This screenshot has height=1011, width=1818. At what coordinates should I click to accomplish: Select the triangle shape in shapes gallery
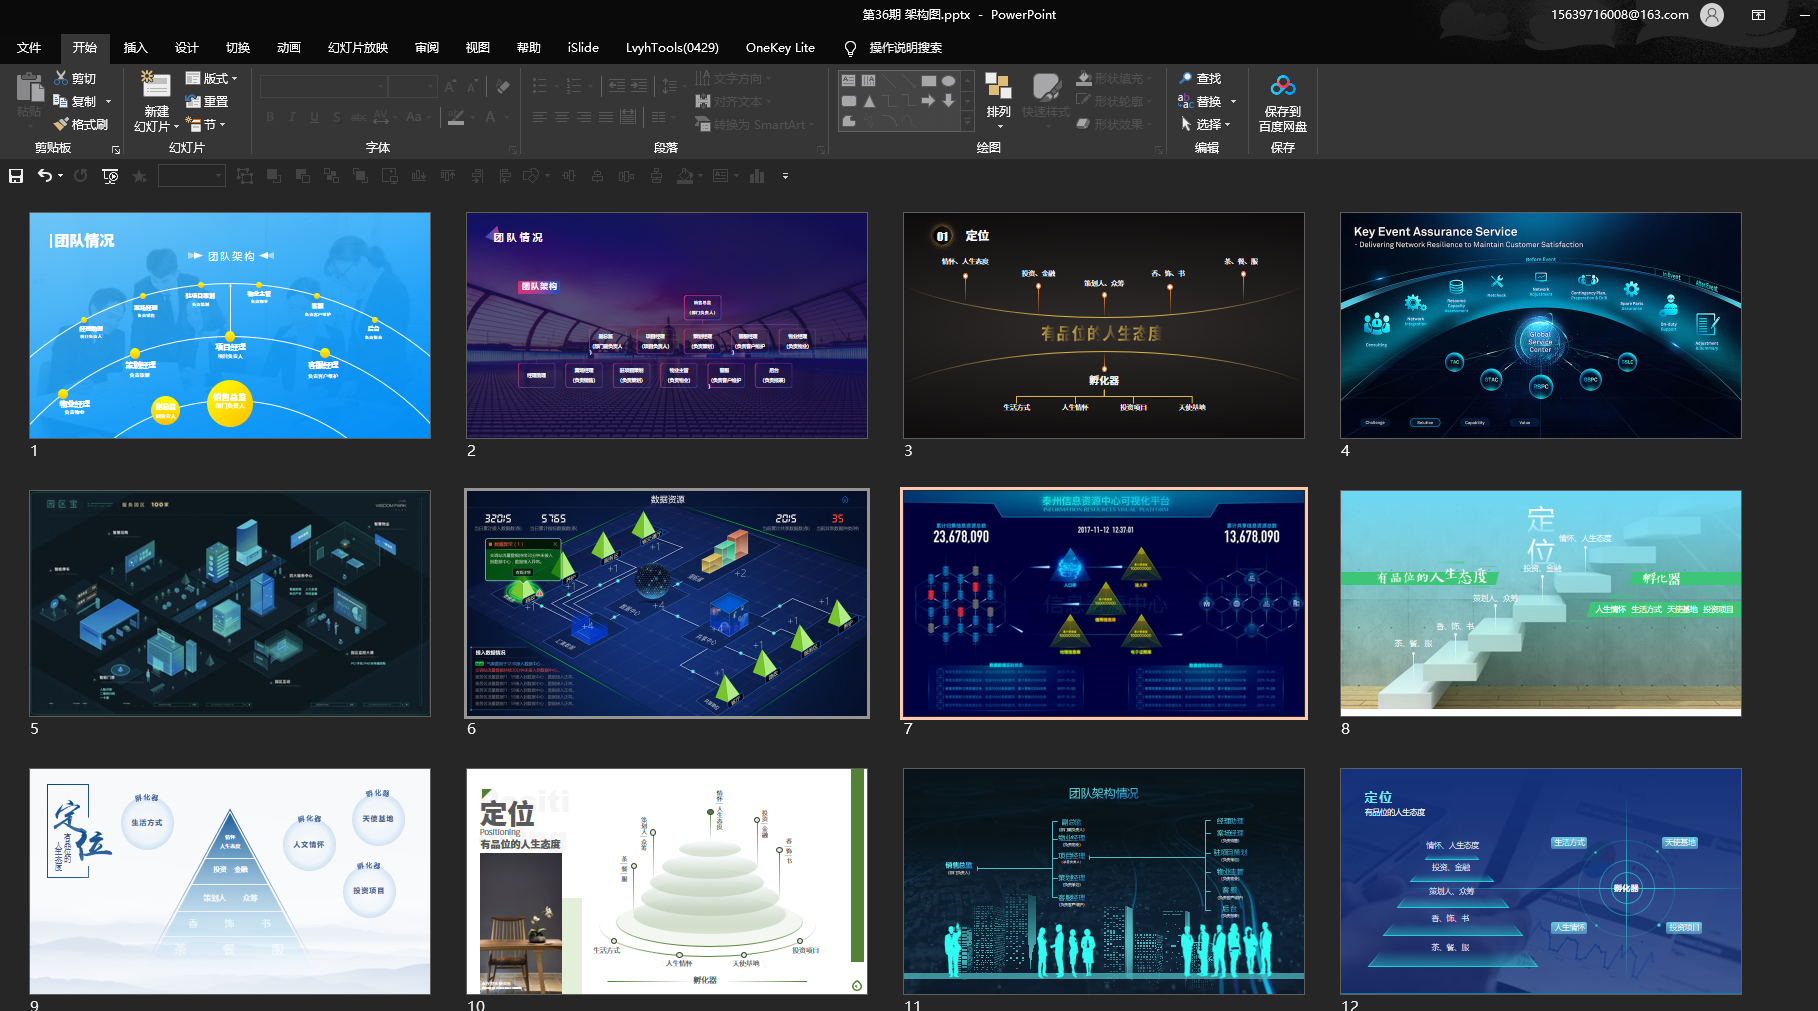pyautogui.click(x=869, y=101)
